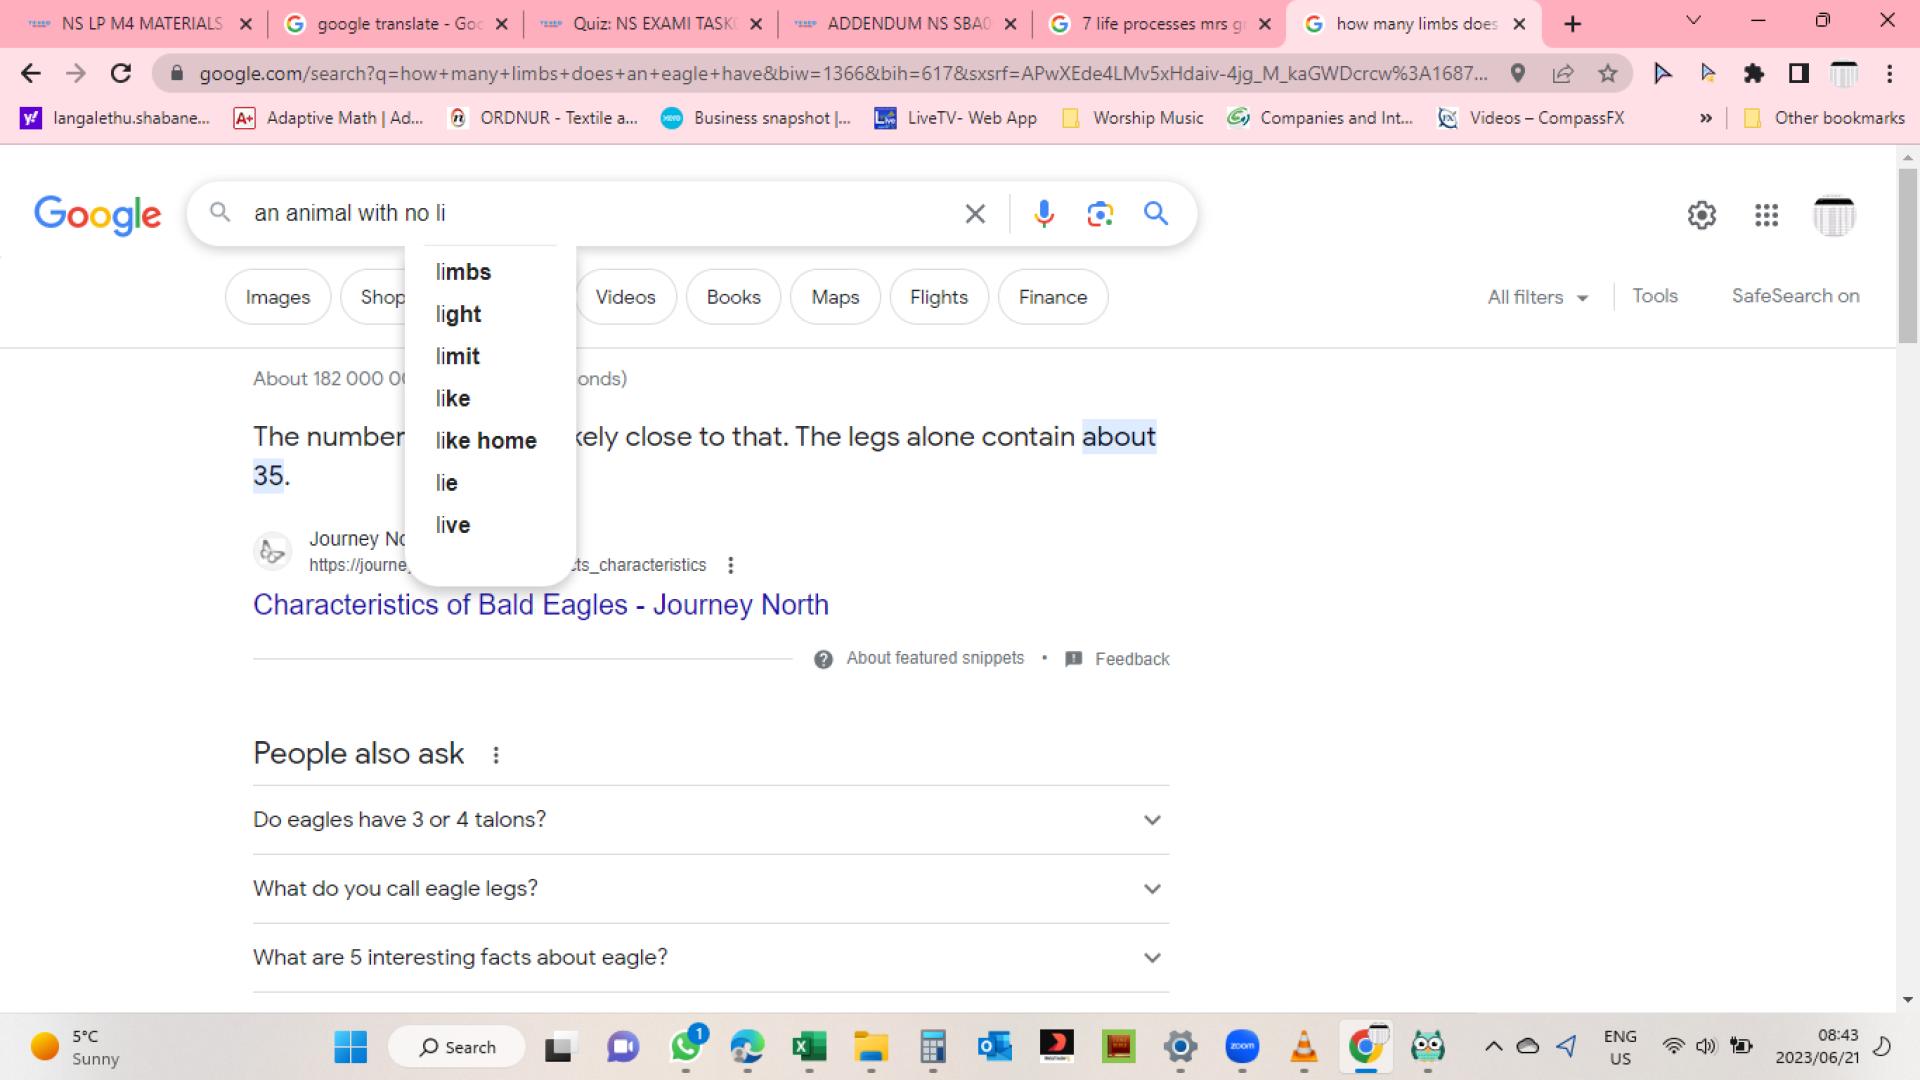Open Google quick settings gear
Image resolution: width=1920 pixels, height=1080 pixels.
click(1702, 215)
